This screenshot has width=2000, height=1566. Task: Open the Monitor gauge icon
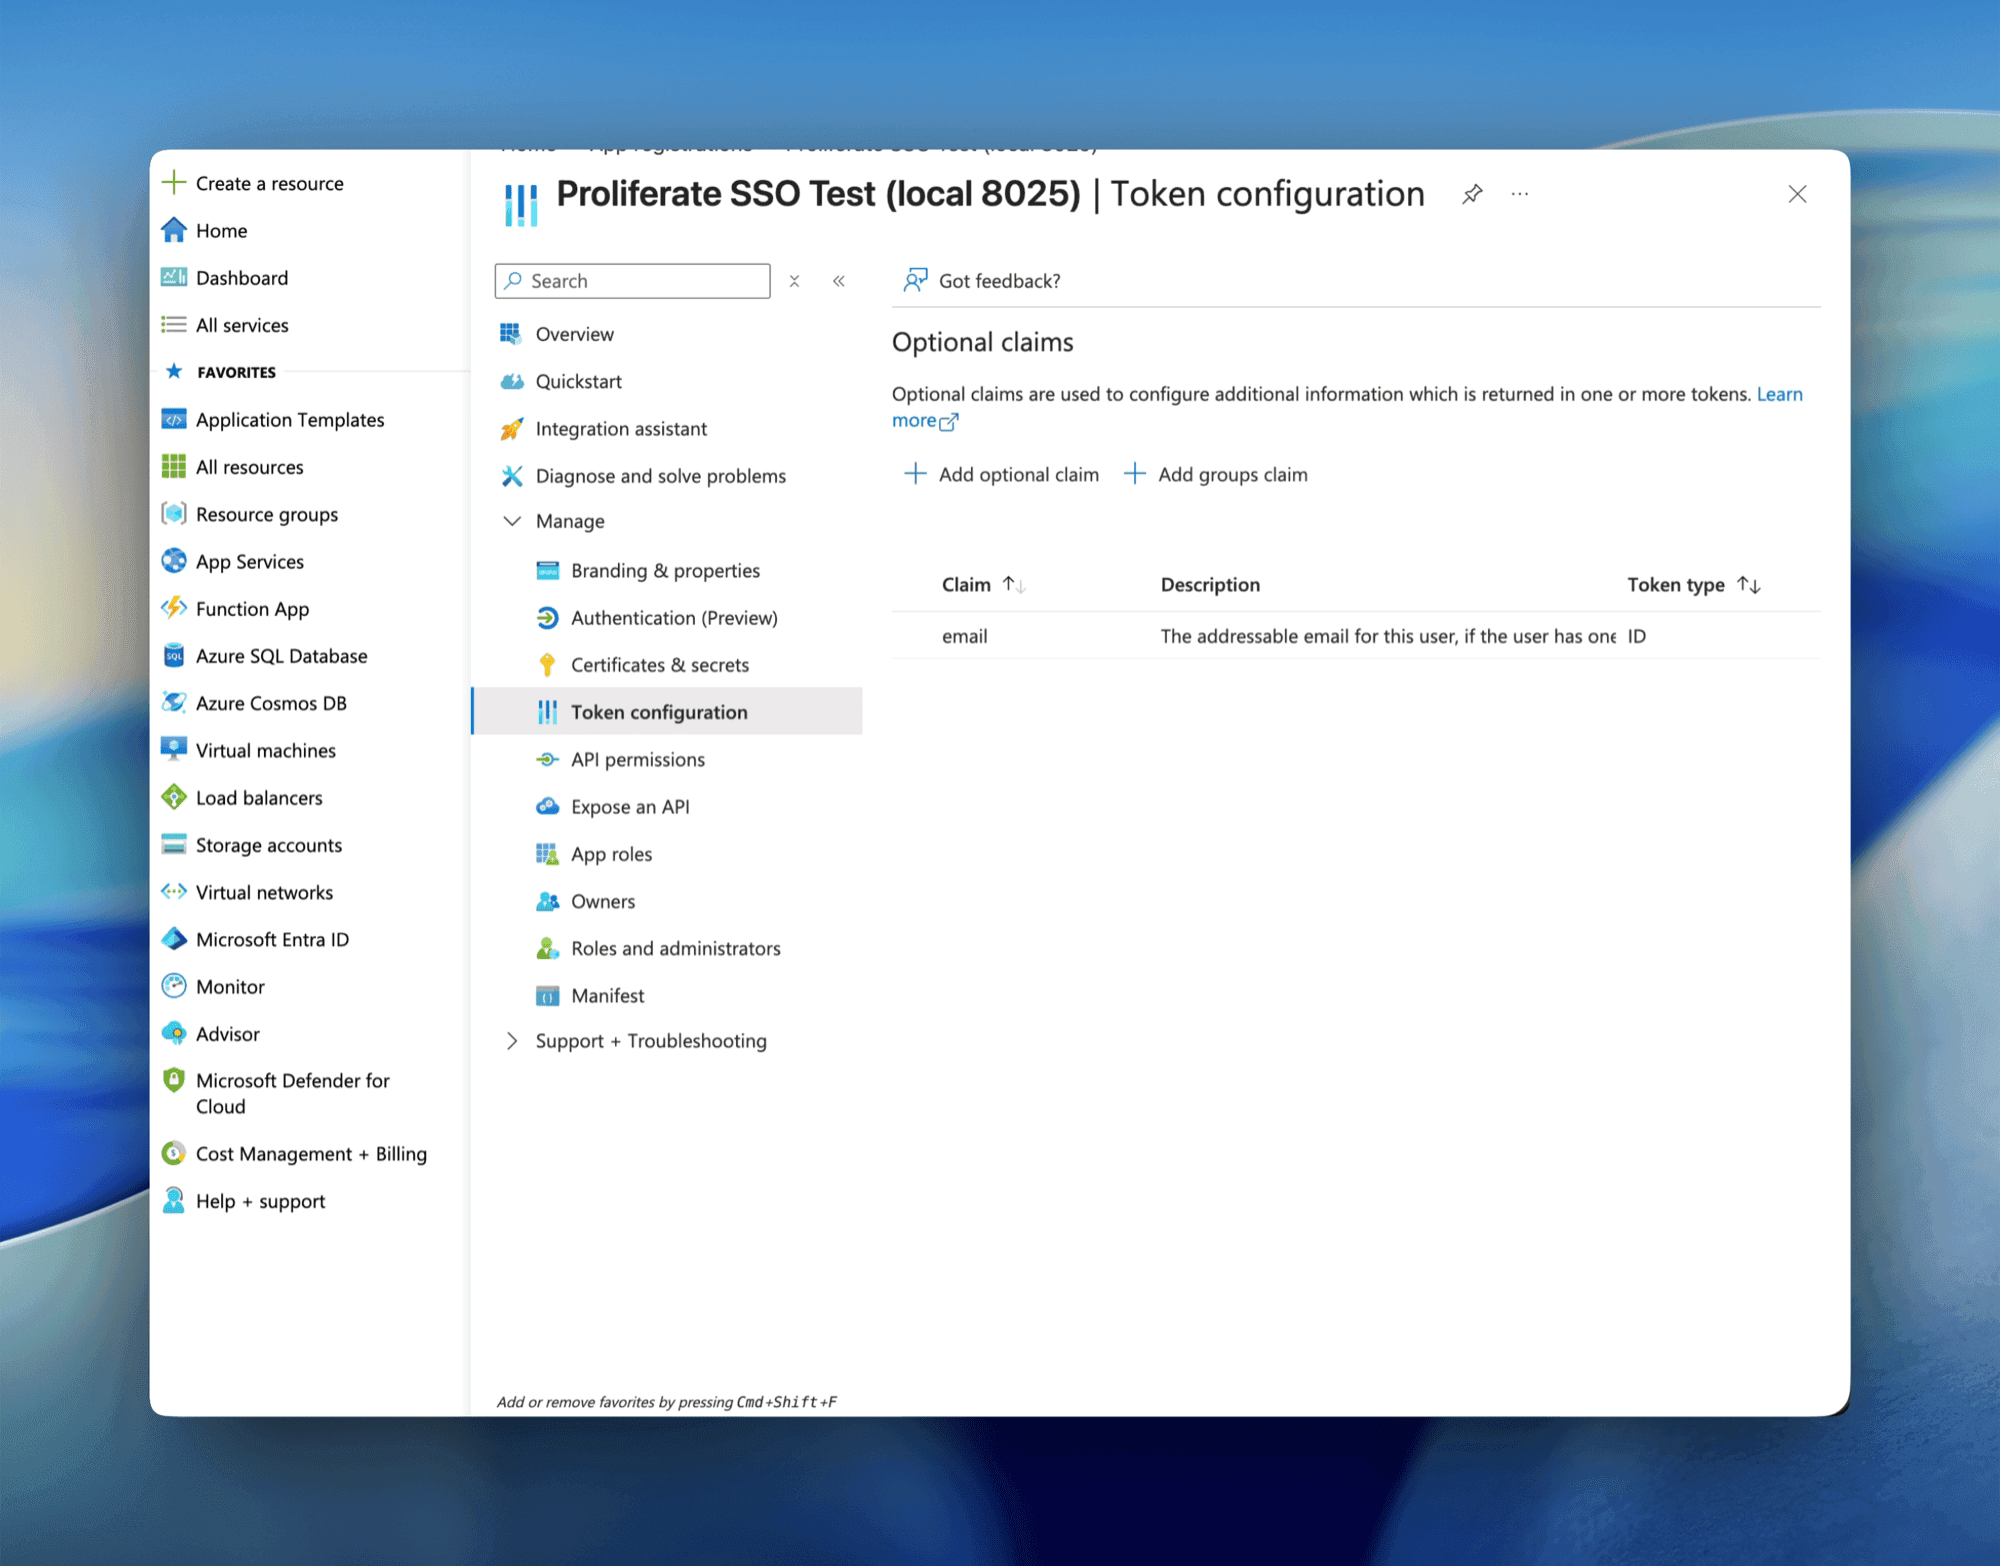coord(174,985)
